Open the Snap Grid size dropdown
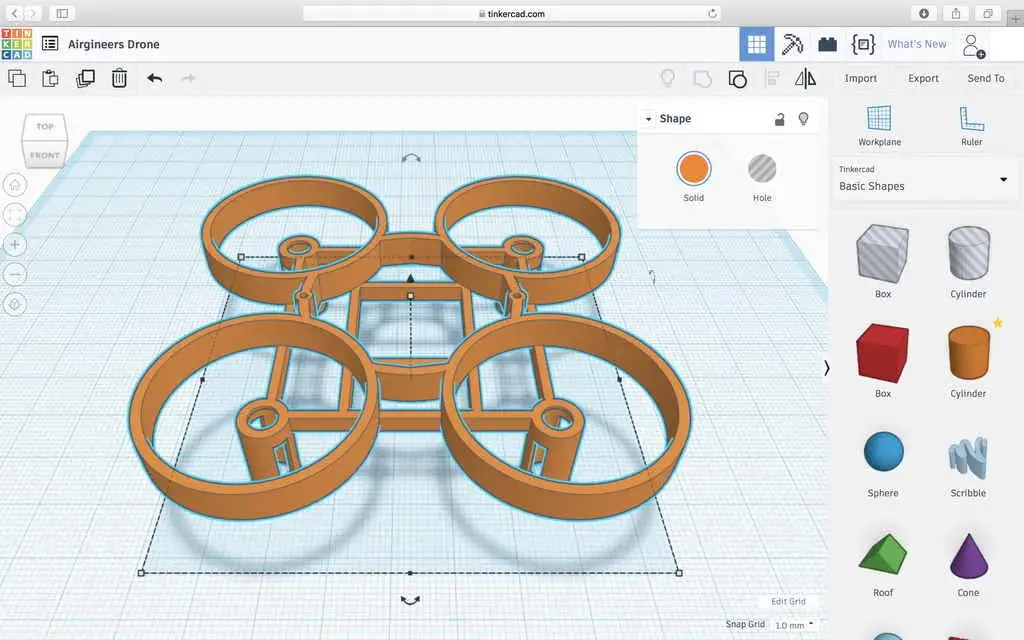The width and height of the screenshot is (1024, 640). click(793, 625)
